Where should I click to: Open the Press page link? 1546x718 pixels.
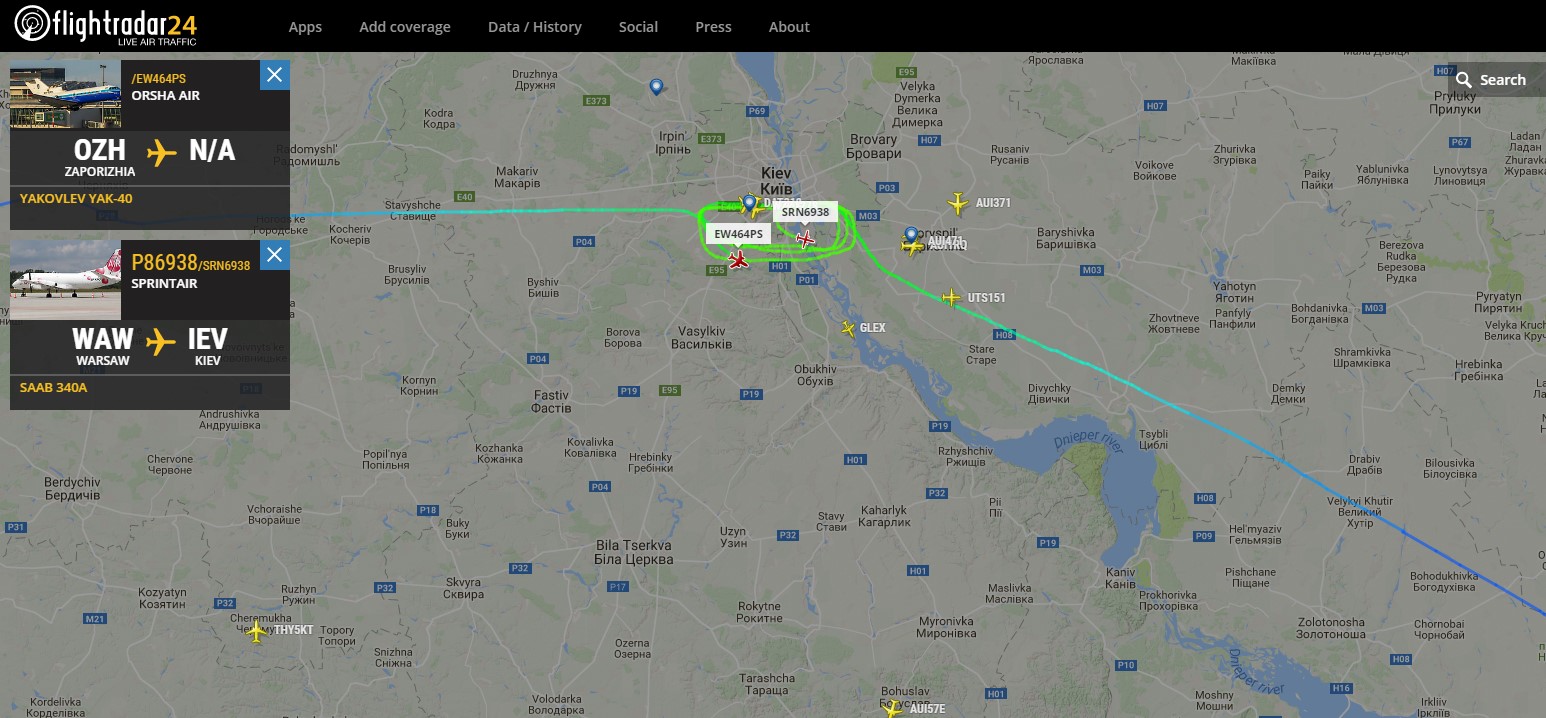click(x=713, y=27)
